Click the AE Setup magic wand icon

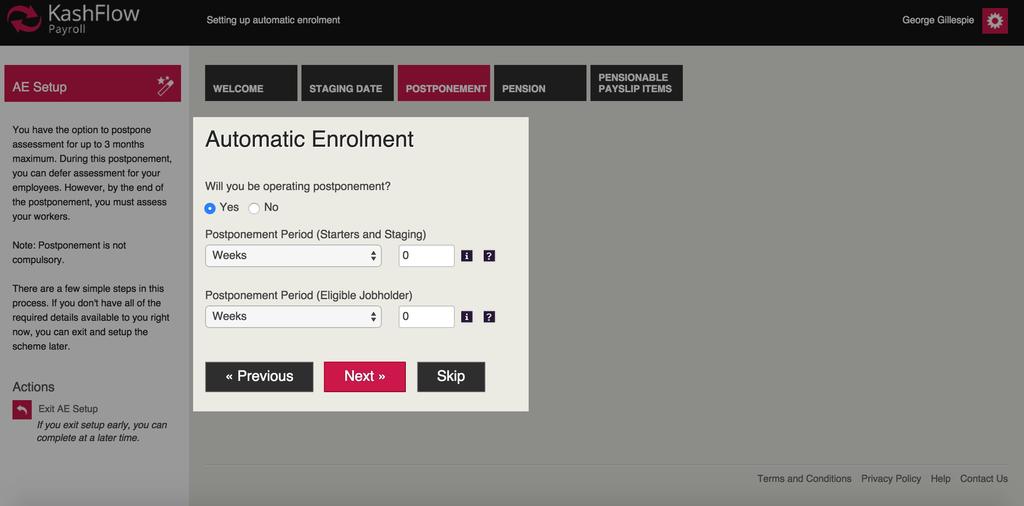(166, 87)
